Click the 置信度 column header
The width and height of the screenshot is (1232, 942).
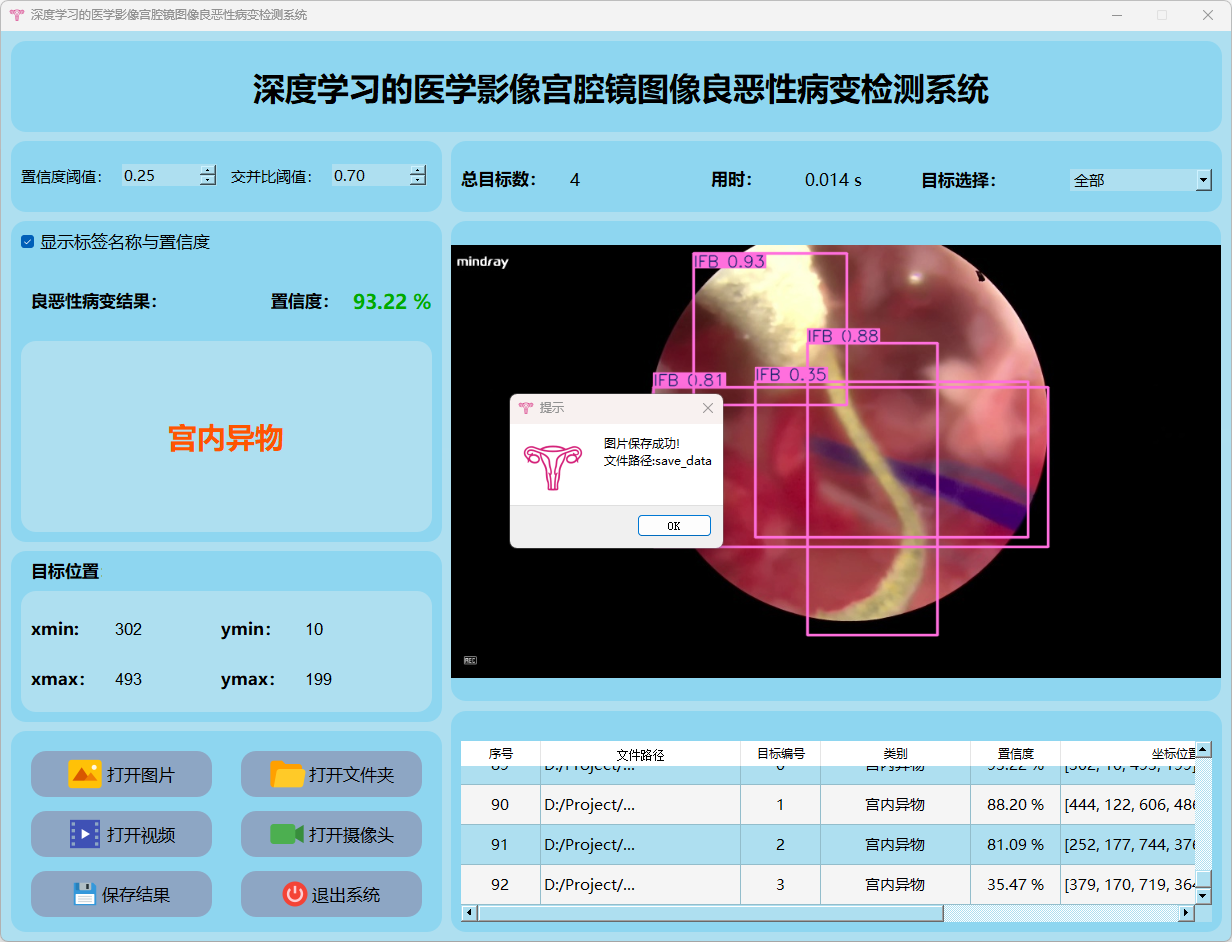point(1015,754)
